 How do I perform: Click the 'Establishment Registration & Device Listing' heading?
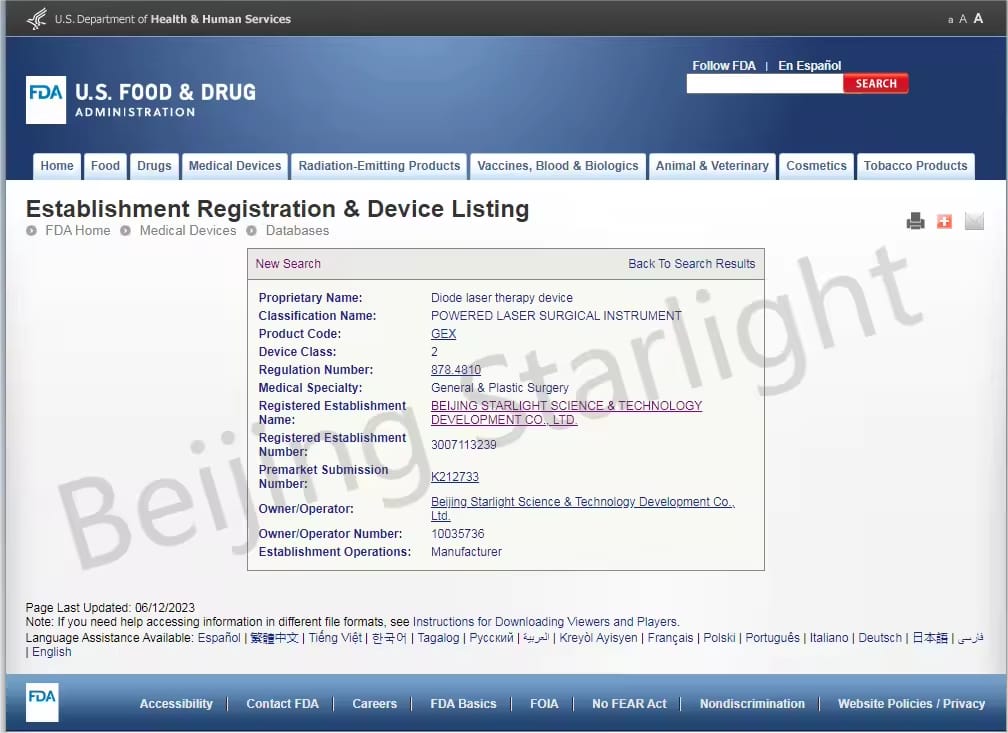click(x=277, y=209)
